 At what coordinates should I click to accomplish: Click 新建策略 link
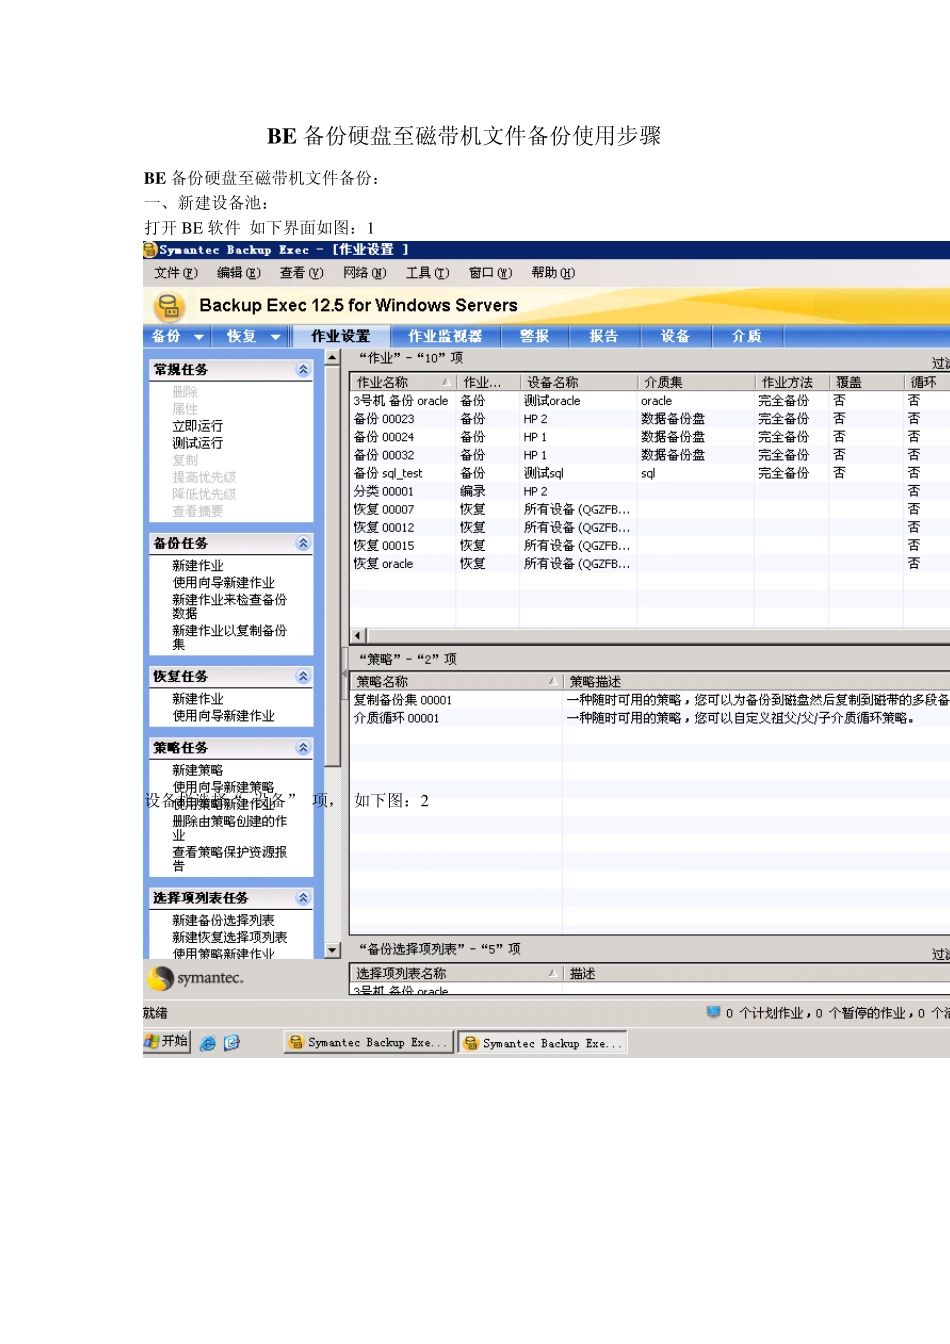197,770
